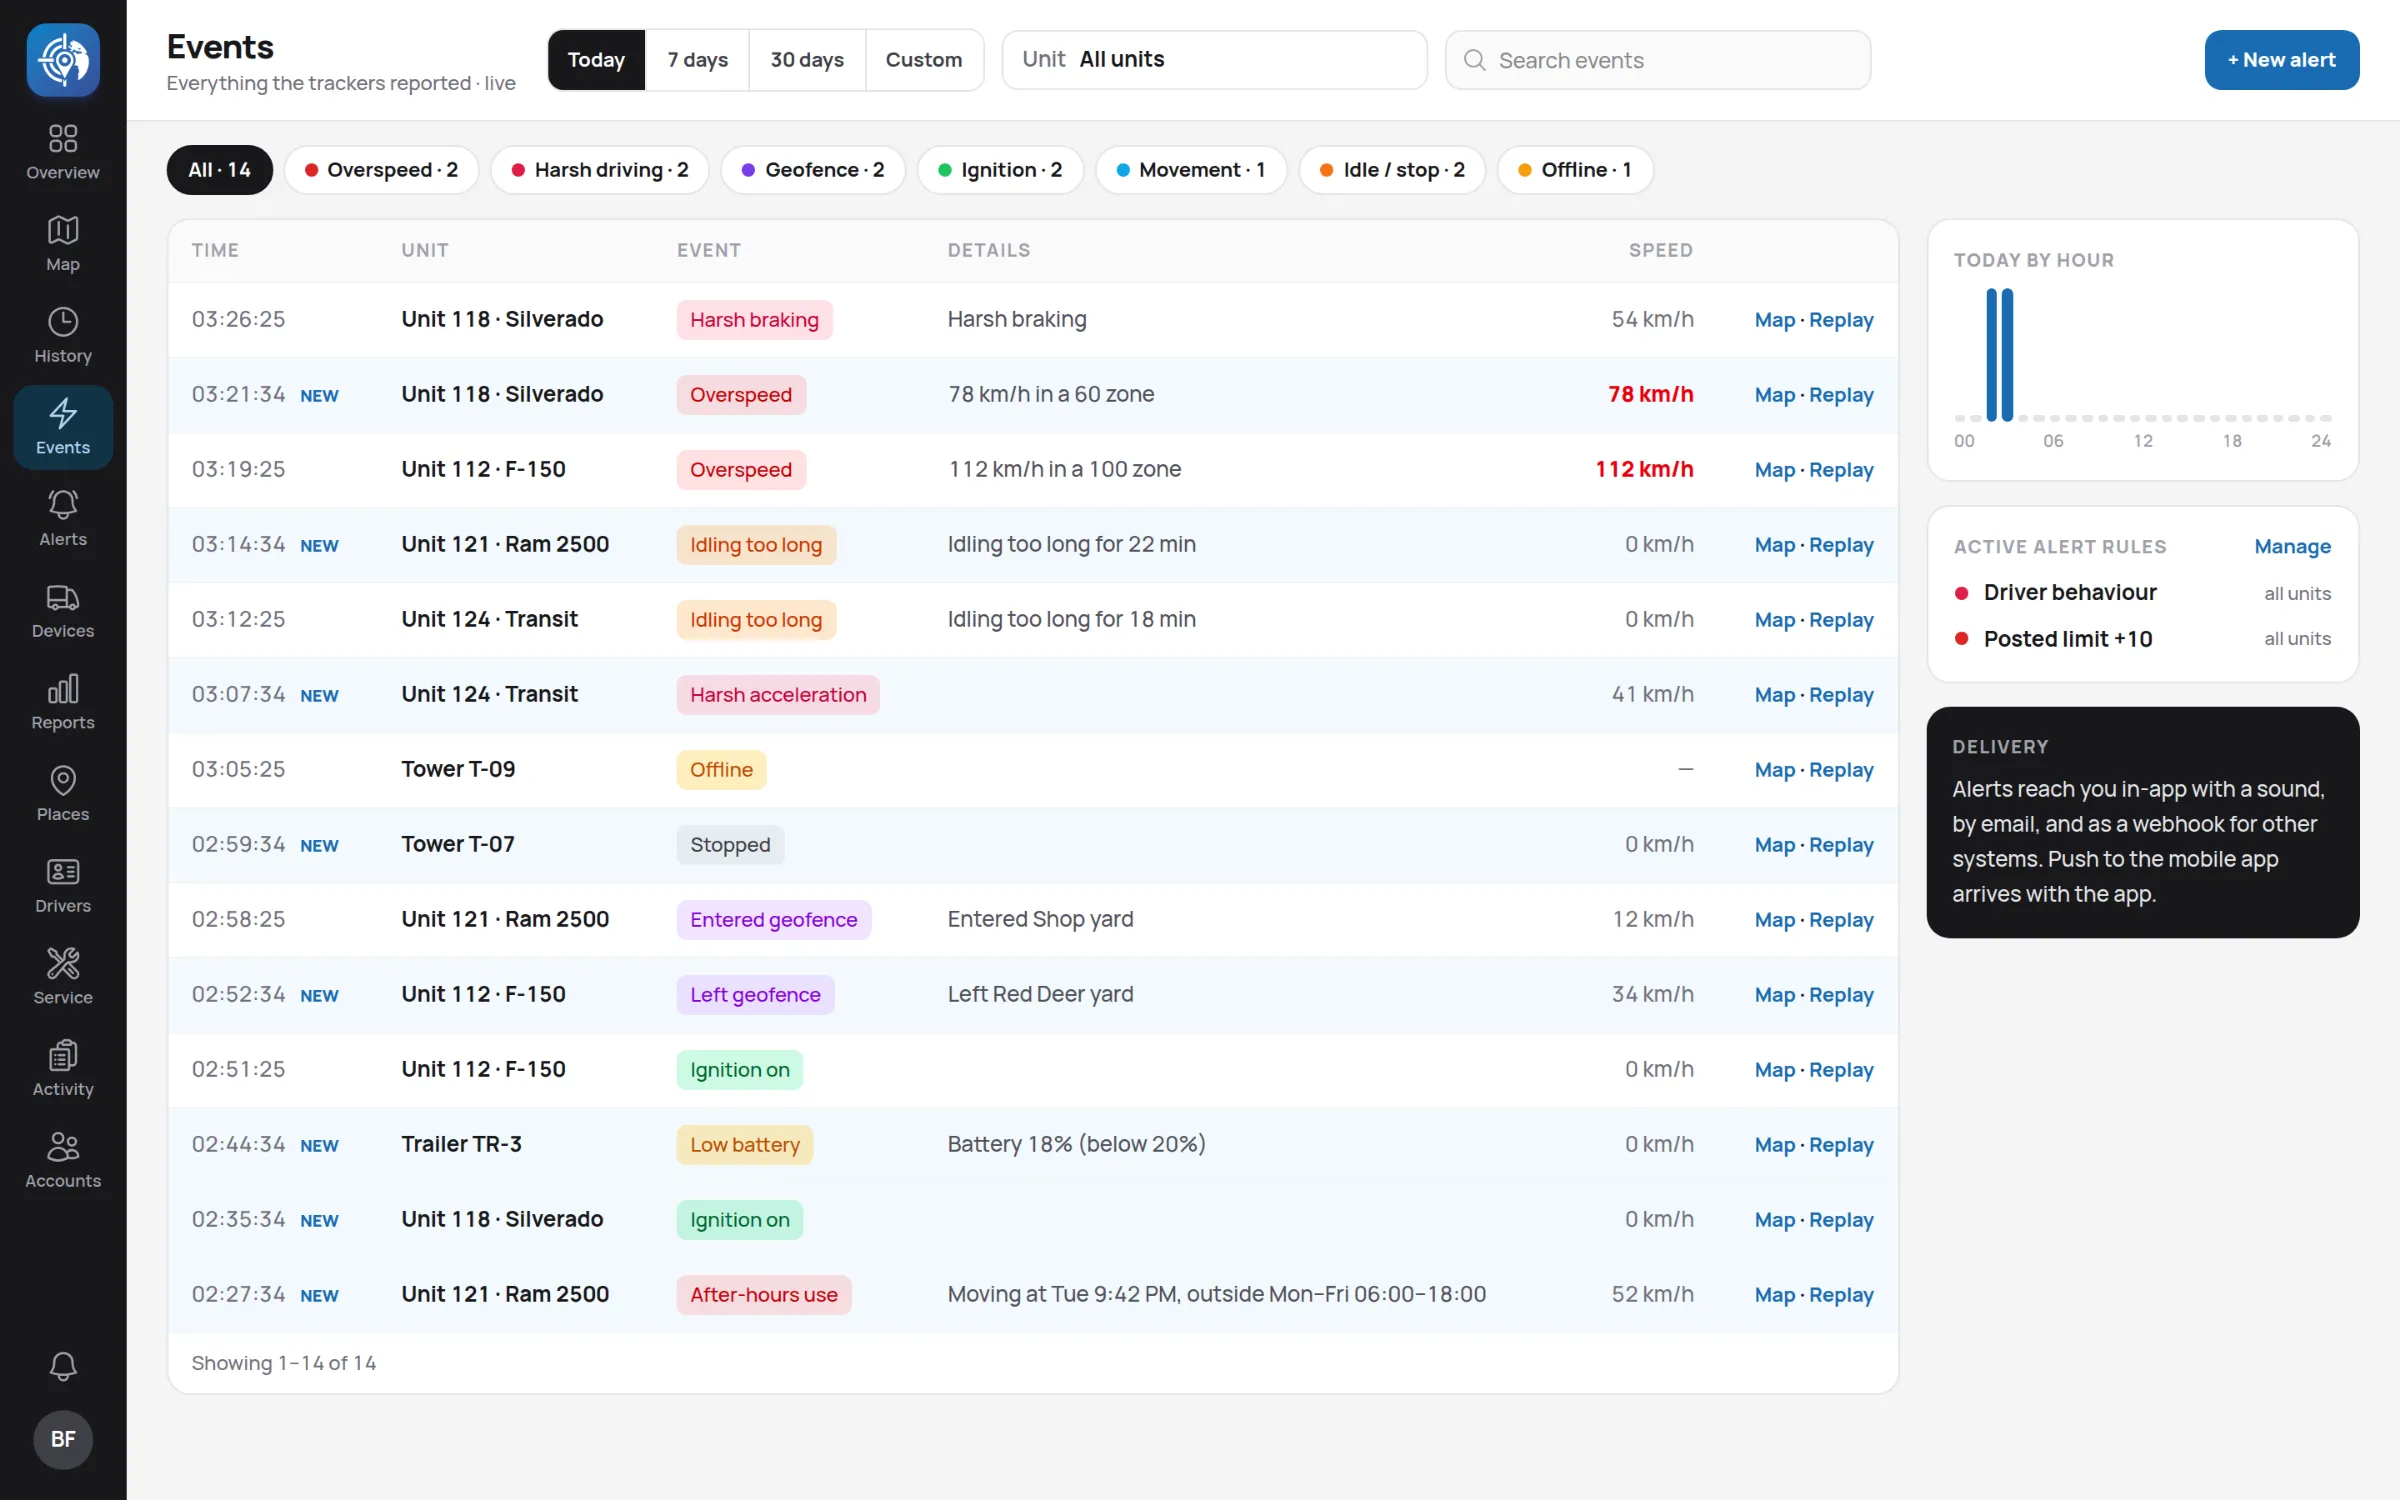
Task: Click the search magnifier icon
Action: coord(1474,60)
